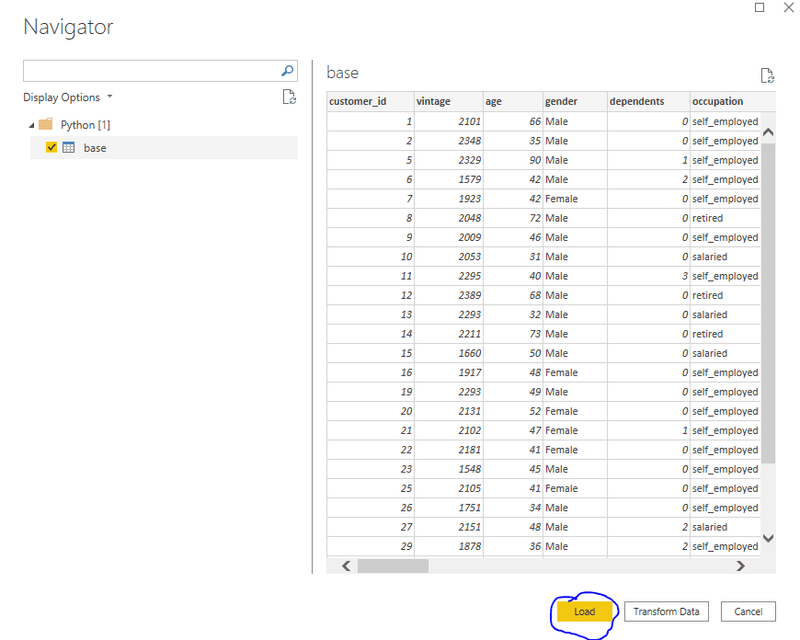Click the refresh preview icon above table
This screenshot has width=800, height=640.
(x=767, y=76)
